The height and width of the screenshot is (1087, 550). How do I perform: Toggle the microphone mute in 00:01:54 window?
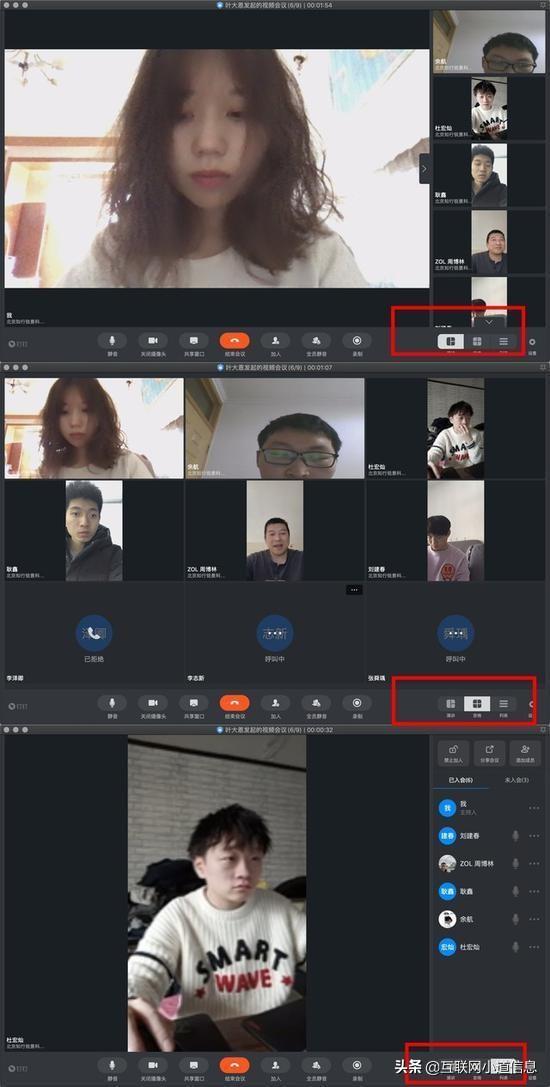[x=112, y=341]
